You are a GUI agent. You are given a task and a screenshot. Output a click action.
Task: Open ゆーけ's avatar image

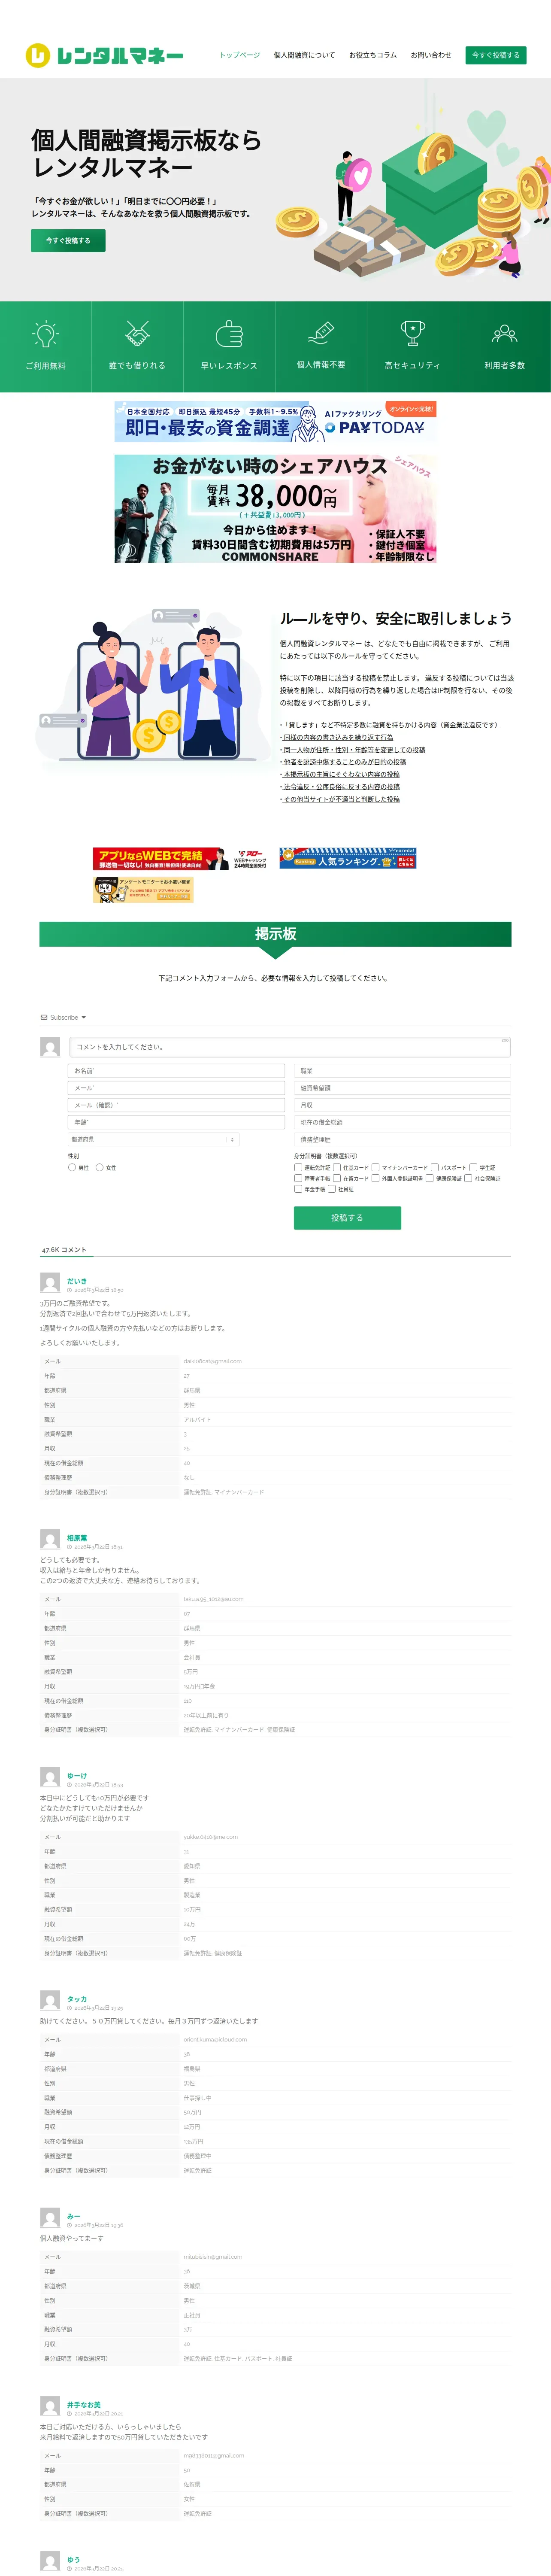point(50,1777)
